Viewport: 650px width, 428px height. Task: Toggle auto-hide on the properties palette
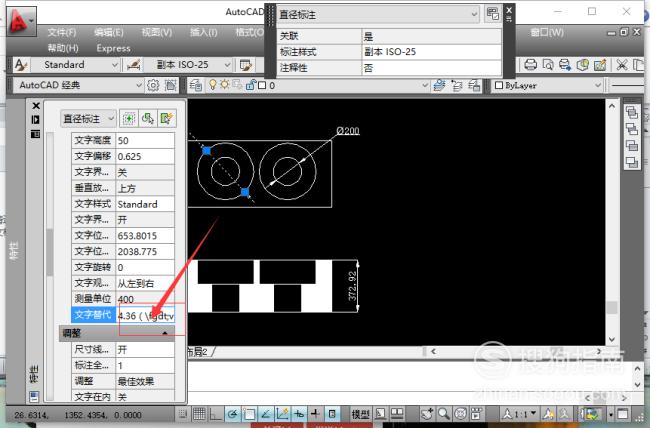(x=36, y=120)
